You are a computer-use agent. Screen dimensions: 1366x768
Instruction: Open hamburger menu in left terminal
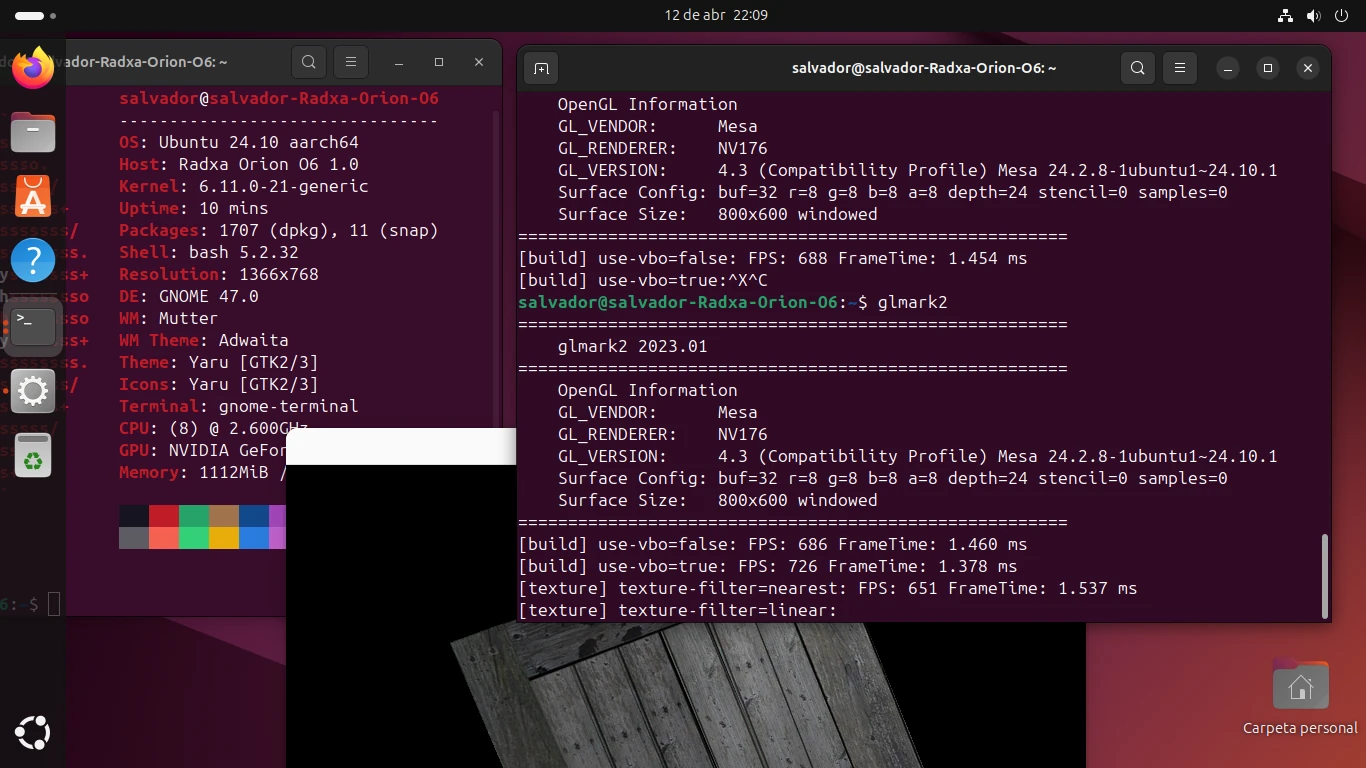pos(351,62)
